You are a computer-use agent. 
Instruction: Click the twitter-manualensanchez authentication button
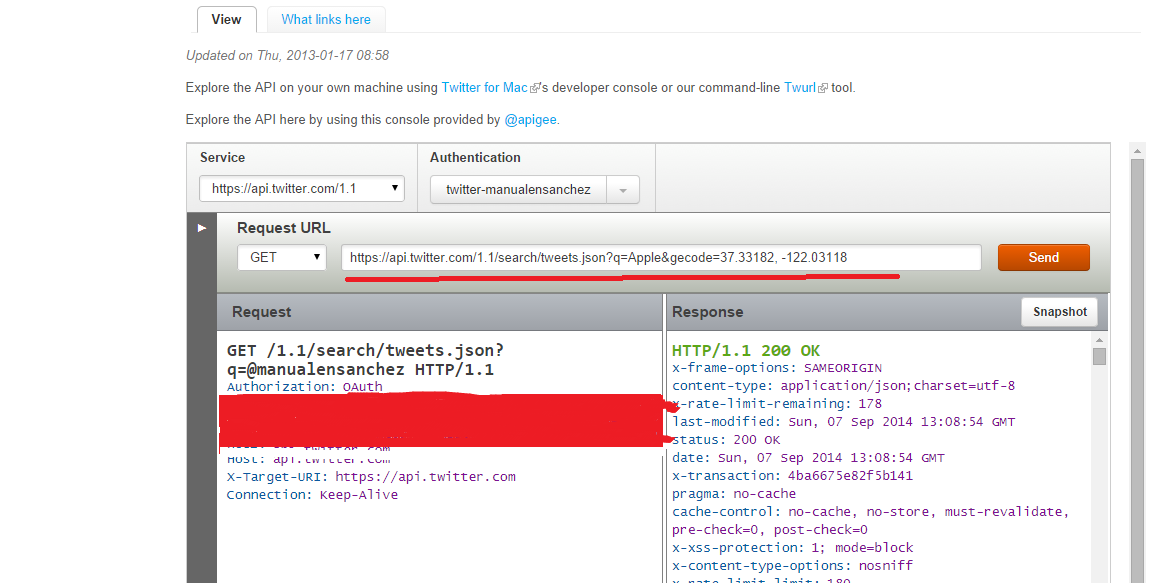point(518,189)
